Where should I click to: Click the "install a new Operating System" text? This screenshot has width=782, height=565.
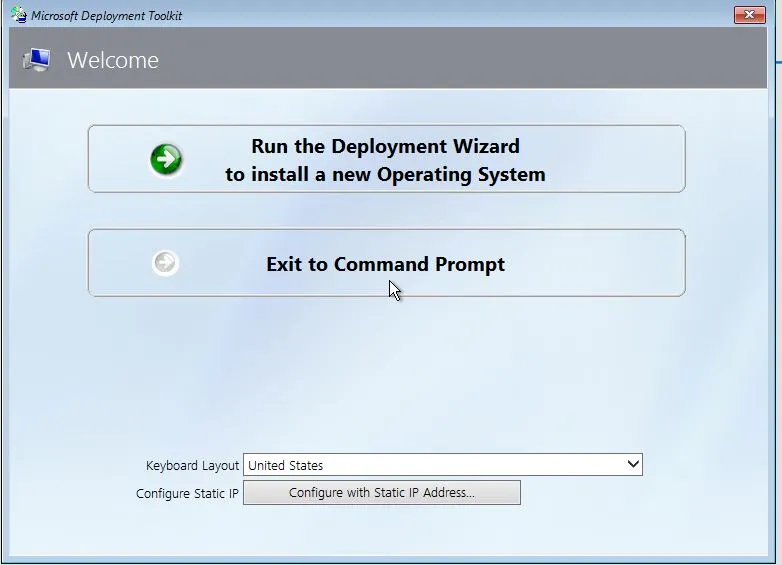pyautogui.click(x=385, y=174)
